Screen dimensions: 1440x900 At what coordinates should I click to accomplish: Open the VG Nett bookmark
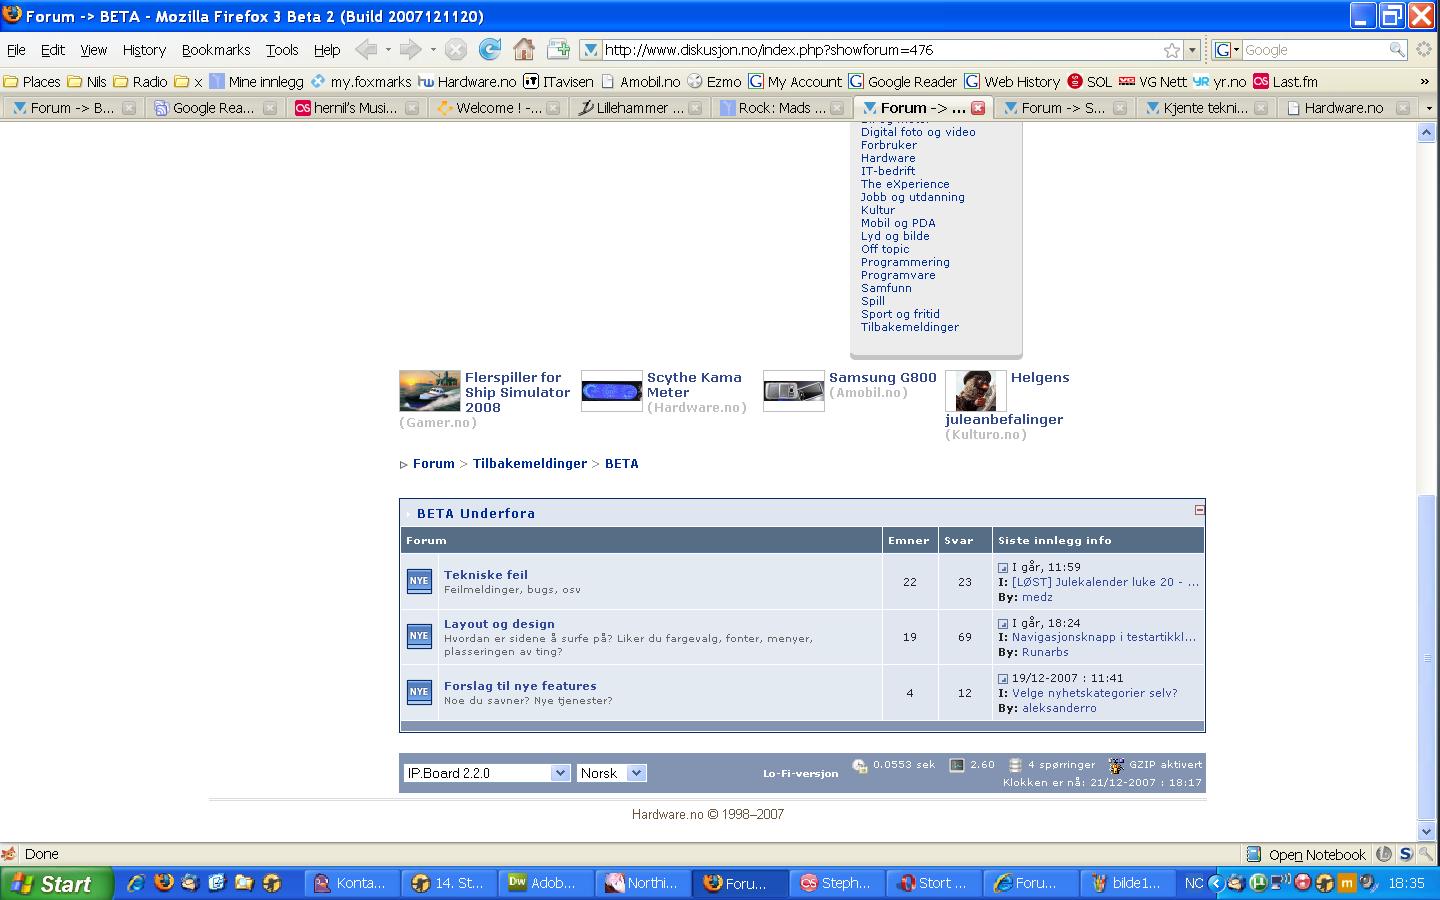click(x=1153, y=82)
